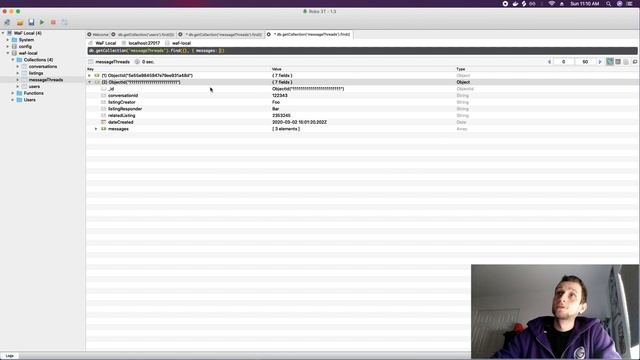Expand the conversations collection
This screenshot has width=640, height=360.
tap(18, 67)
